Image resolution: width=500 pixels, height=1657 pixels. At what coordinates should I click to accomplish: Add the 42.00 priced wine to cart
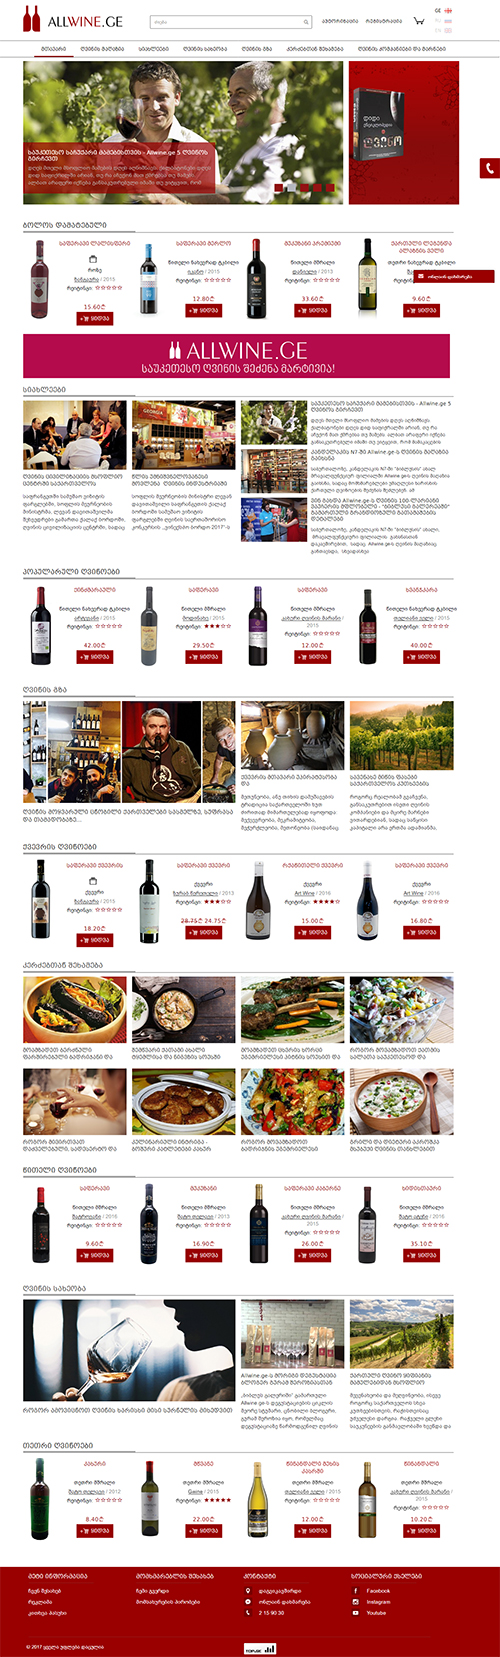(x=95, y=657)
